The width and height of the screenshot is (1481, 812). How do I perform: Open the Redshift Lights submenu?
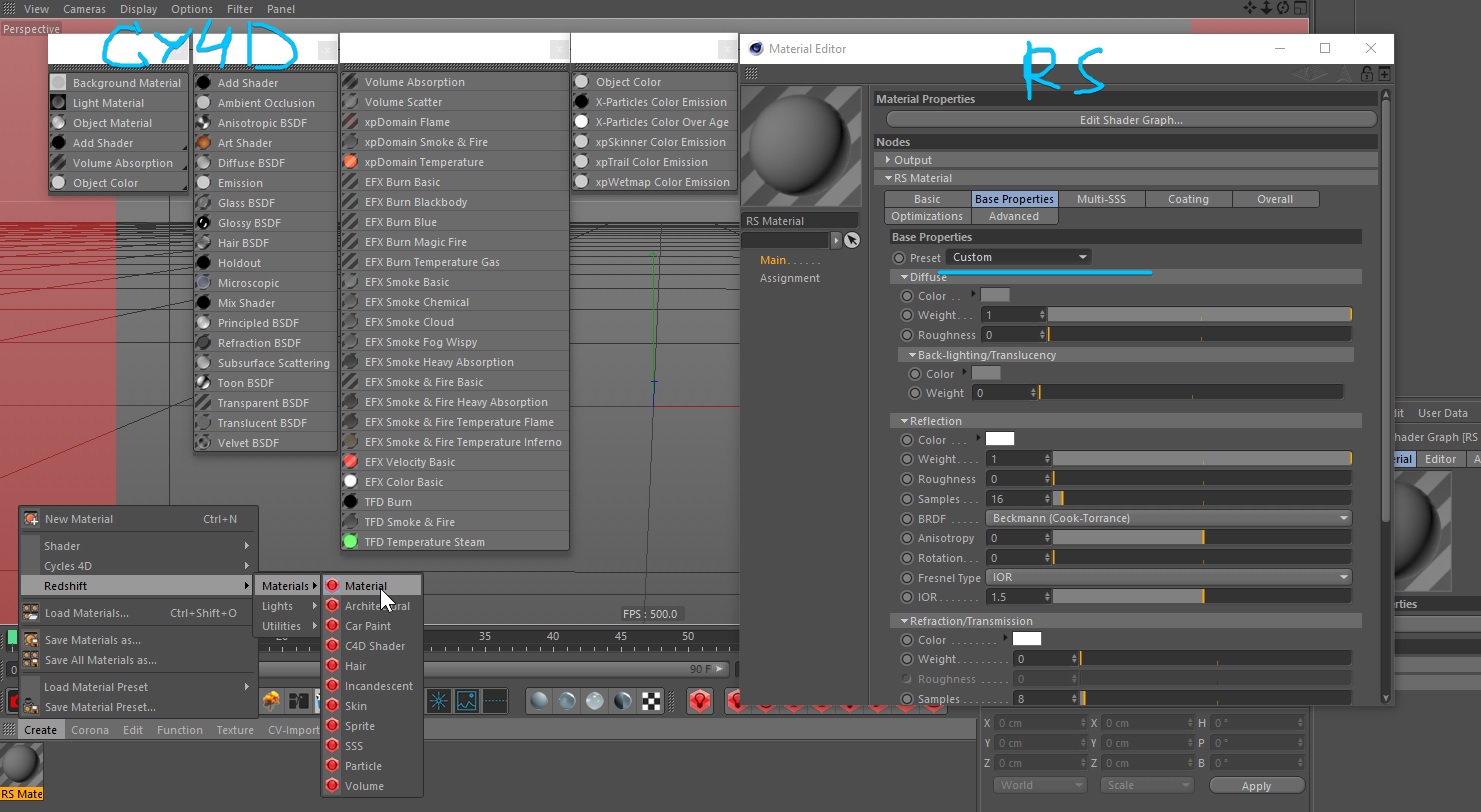tap(287, 606)
